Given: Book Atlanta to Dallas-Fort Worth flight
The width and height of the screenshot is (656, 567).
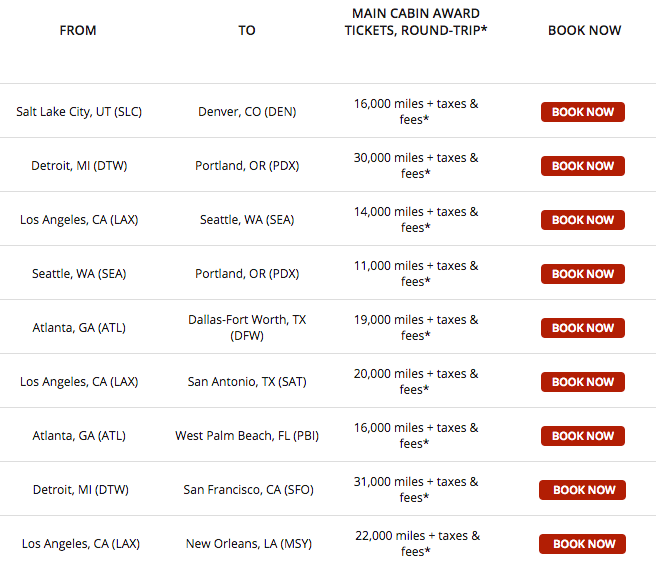Looking at the screenshot, I should click(x=582, y=328).
